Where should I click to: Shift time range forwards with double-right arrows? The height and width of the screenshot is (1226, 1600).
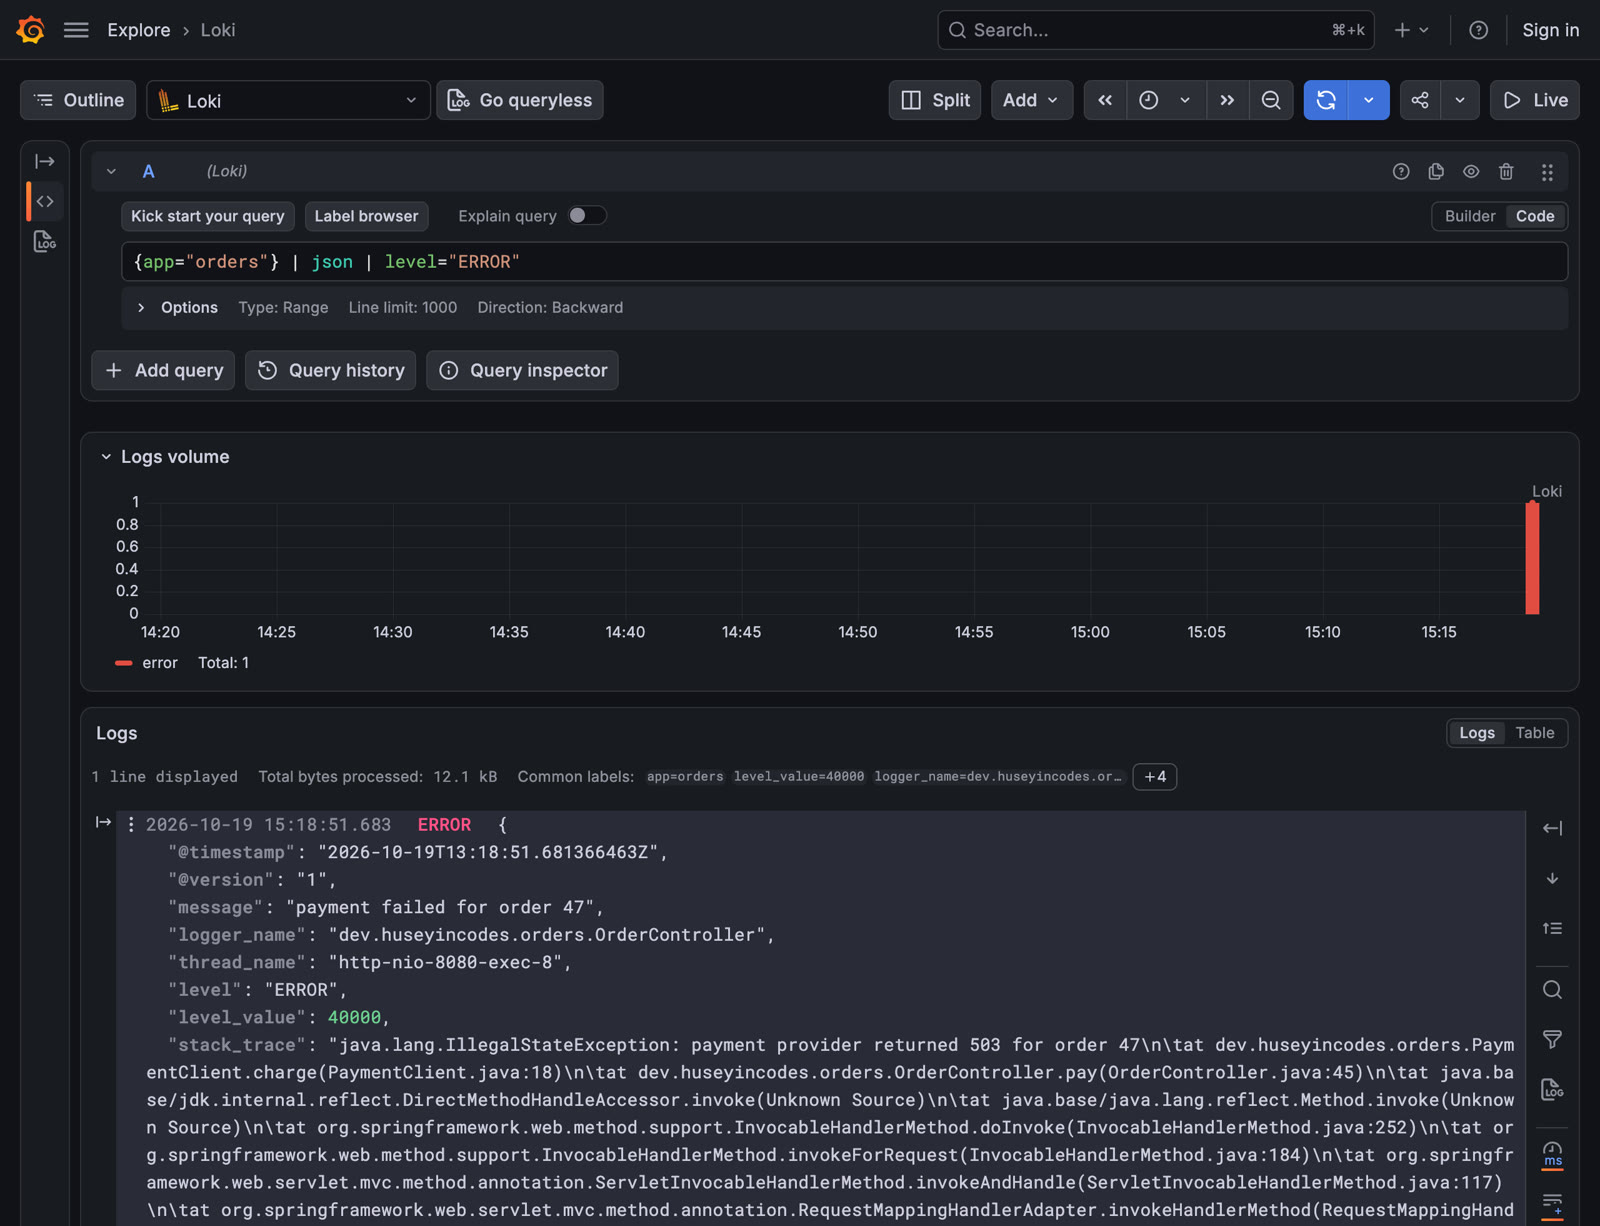(x=1227, y=100)
